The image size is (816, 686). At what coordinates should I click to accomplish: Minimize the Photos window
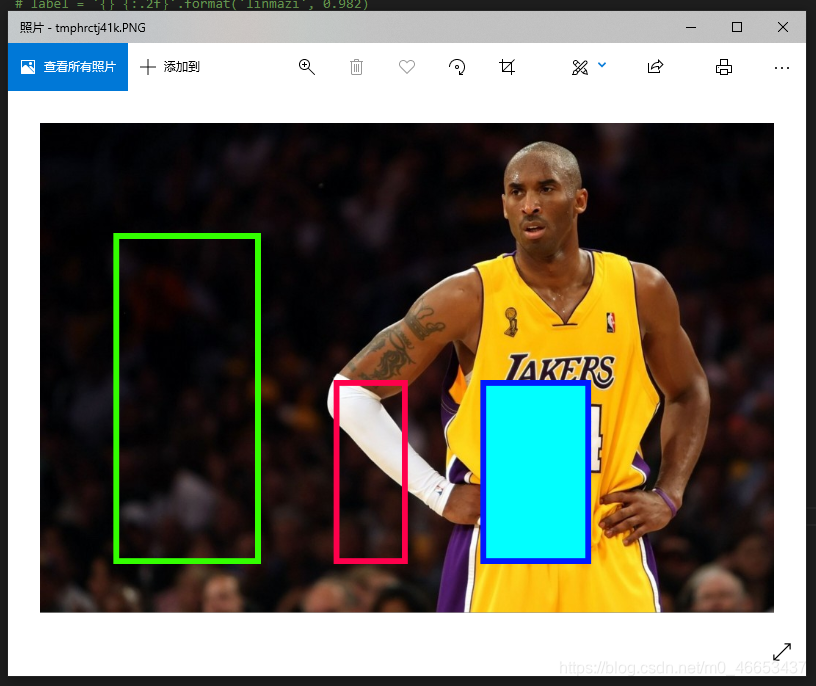point(691,27)
